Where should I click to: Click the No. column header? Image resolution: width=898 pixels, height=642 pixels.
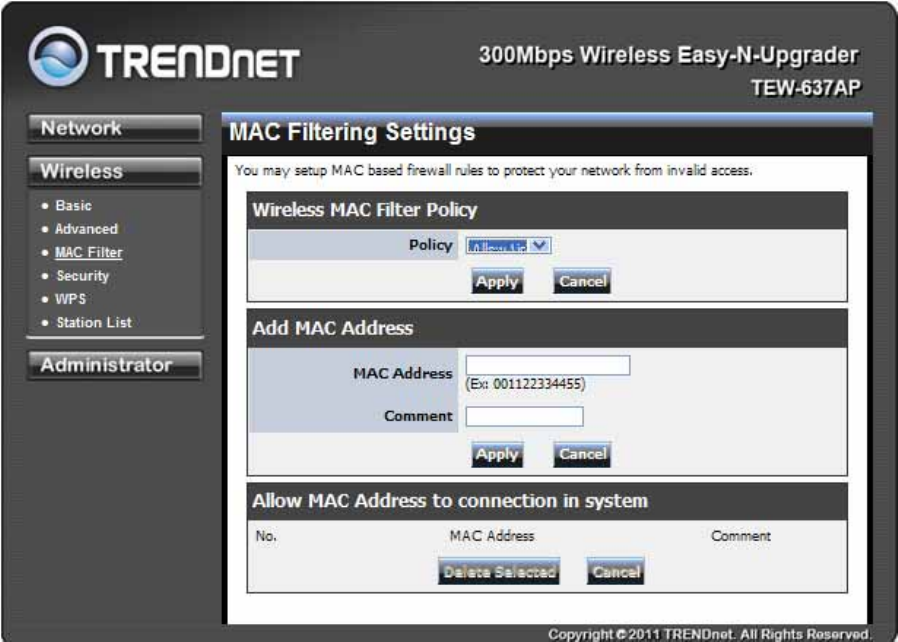(266, 536)
